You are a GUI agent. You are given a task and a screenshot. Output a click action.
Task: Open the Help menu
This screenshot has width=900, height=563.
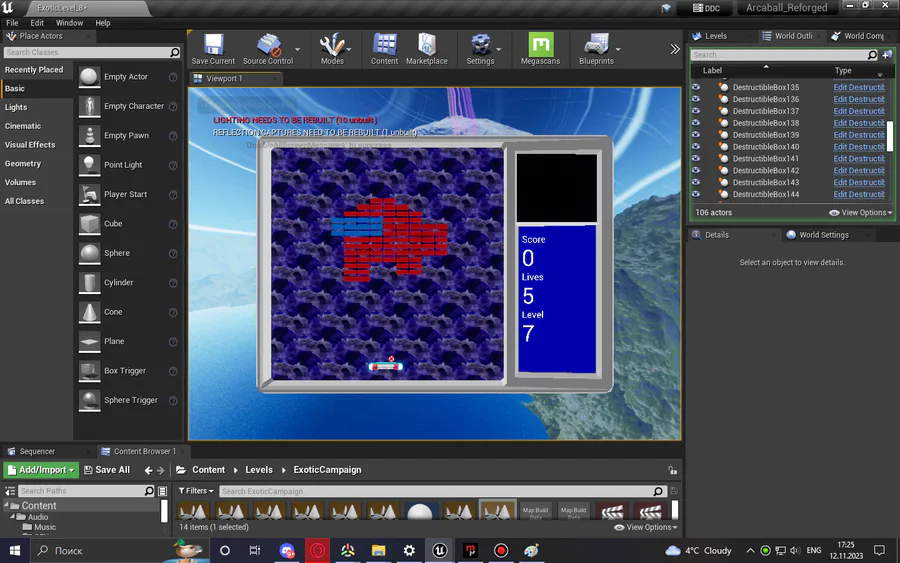[103, 23]
